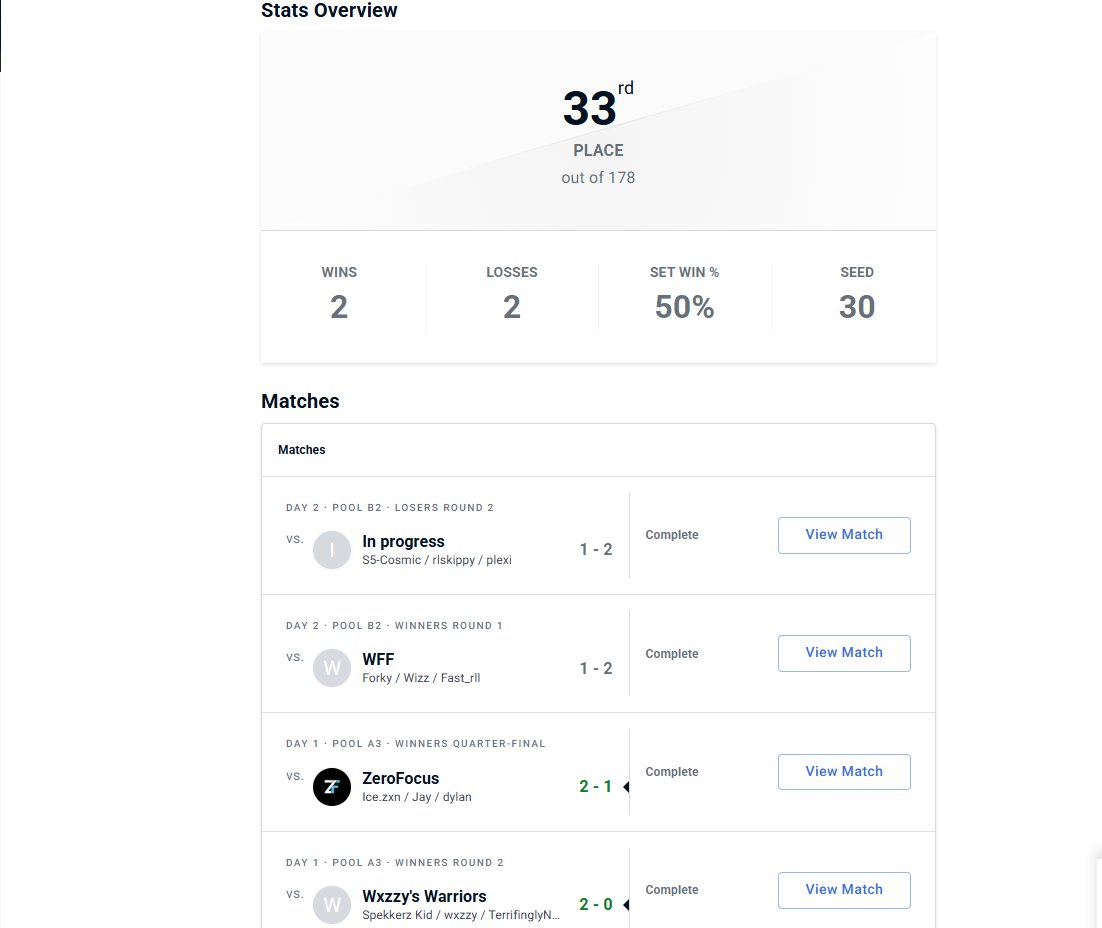The width and height of the screenshot is (1102, 928).
Task: Click the Stats Overview heading
Action: [x=329, y=11]
